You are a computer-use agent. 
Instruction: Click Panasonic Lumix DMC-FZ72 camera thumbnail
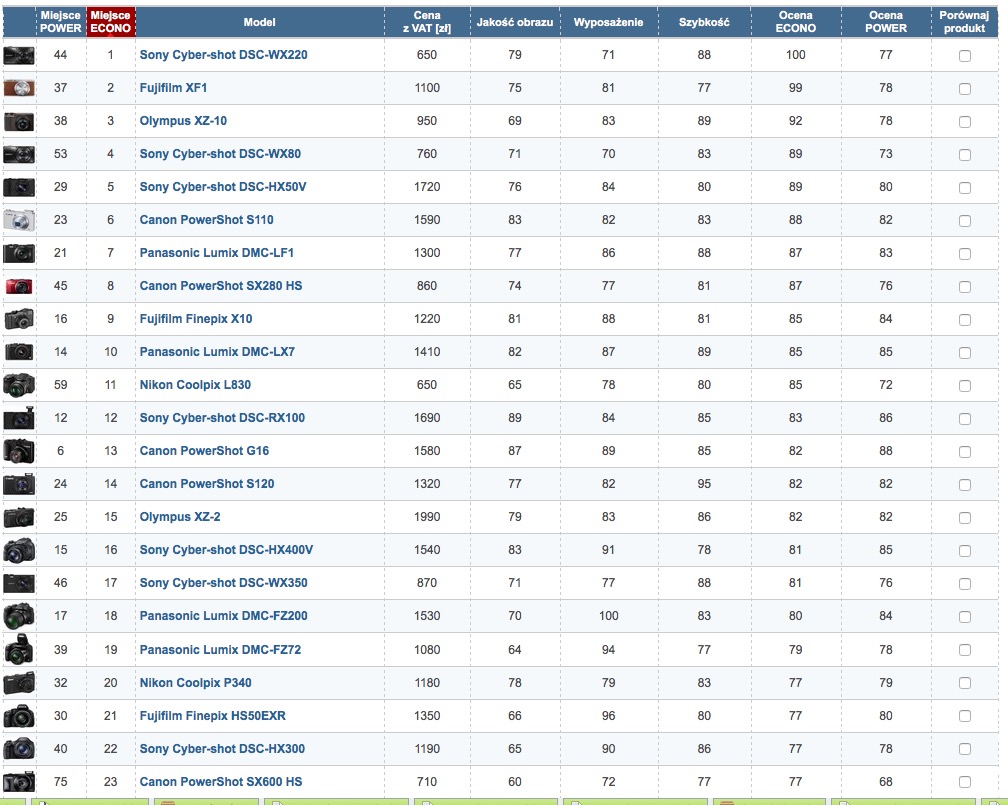point(19,649)
